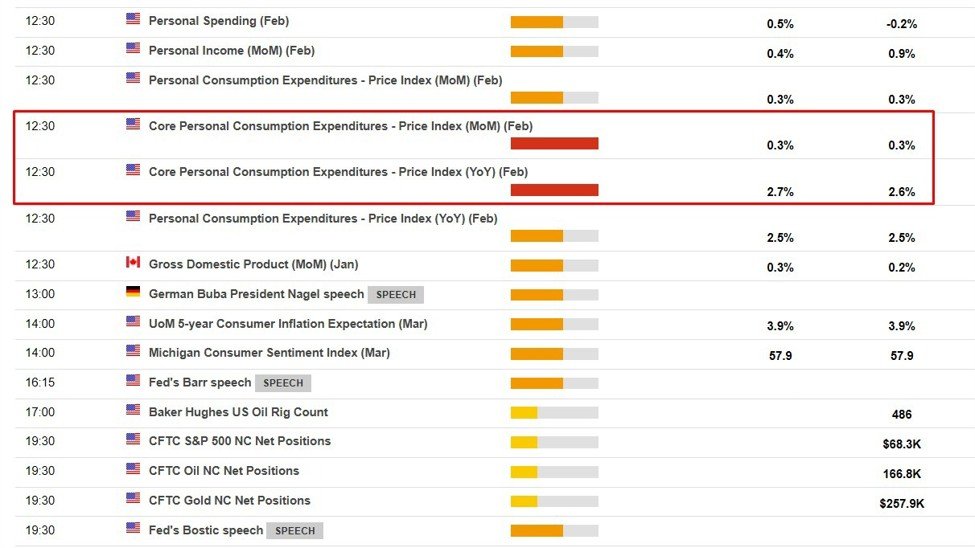Click the US flag next to Personal Spending

pos(133,19)
